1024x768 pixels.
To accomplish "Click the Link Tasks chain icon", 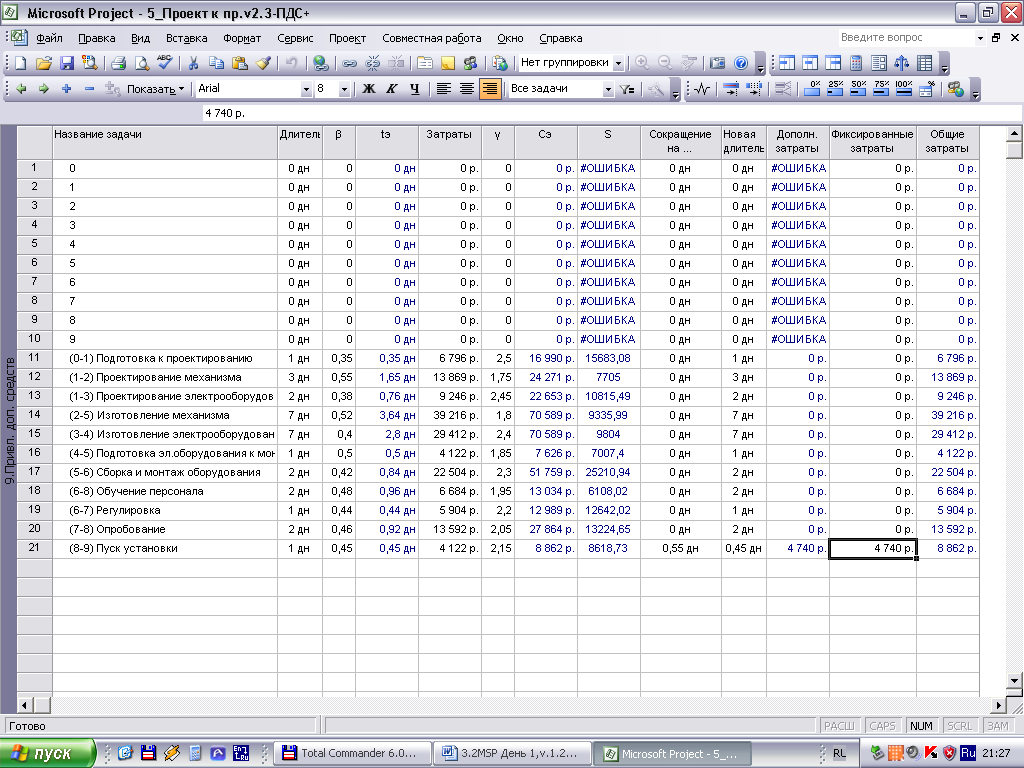I will pos(350,63).
